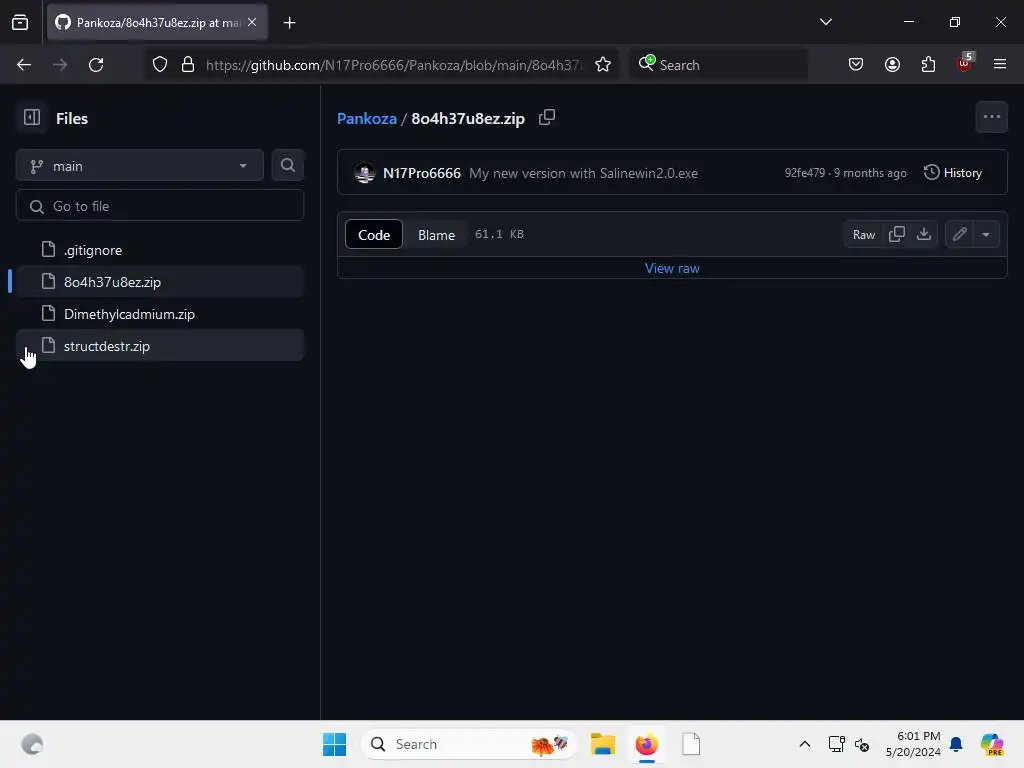Copy raw file contents icon
The width and height of the screenshot is (1024, 768).
pos(897,234)
